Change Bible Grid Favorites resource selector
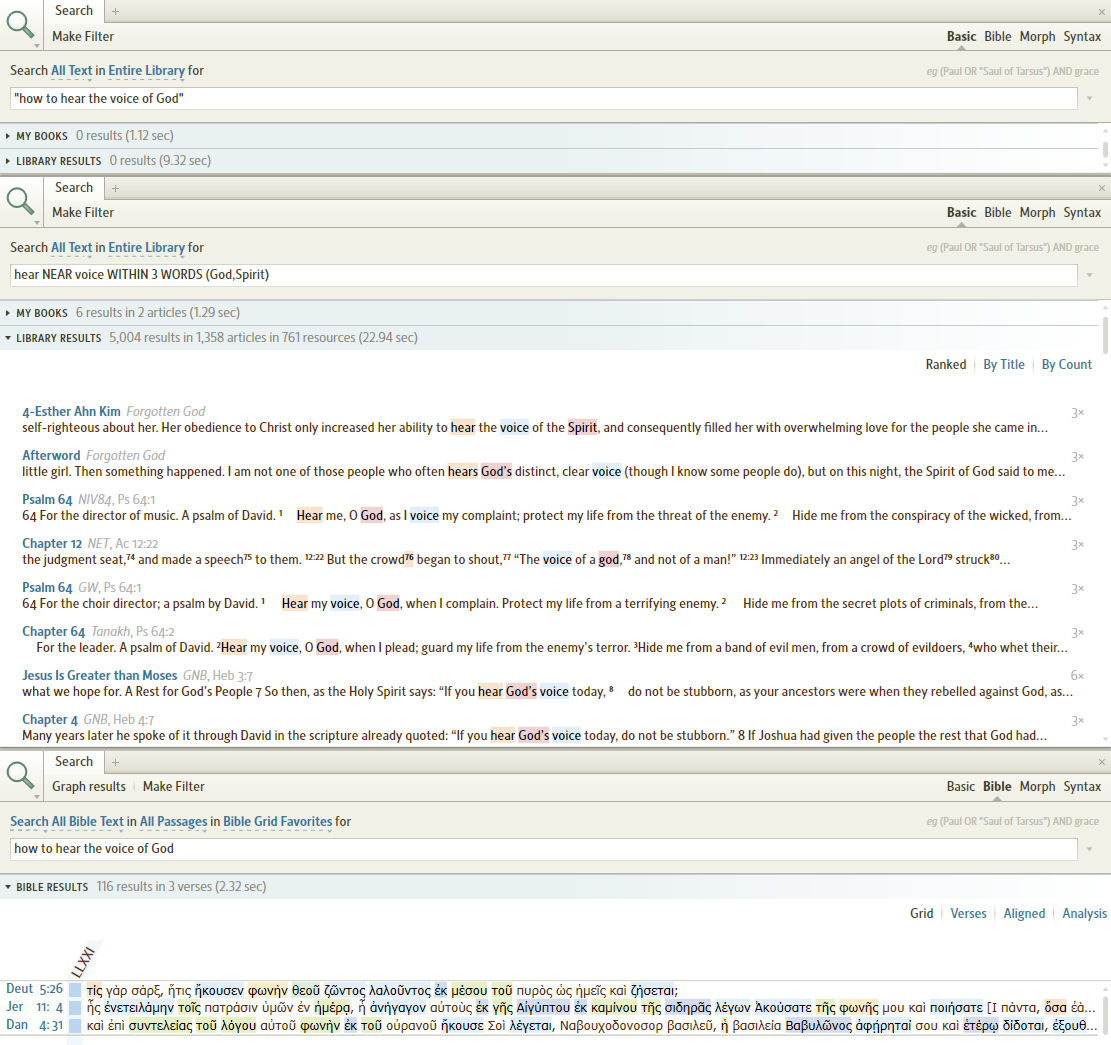 (x=278, y=822)
